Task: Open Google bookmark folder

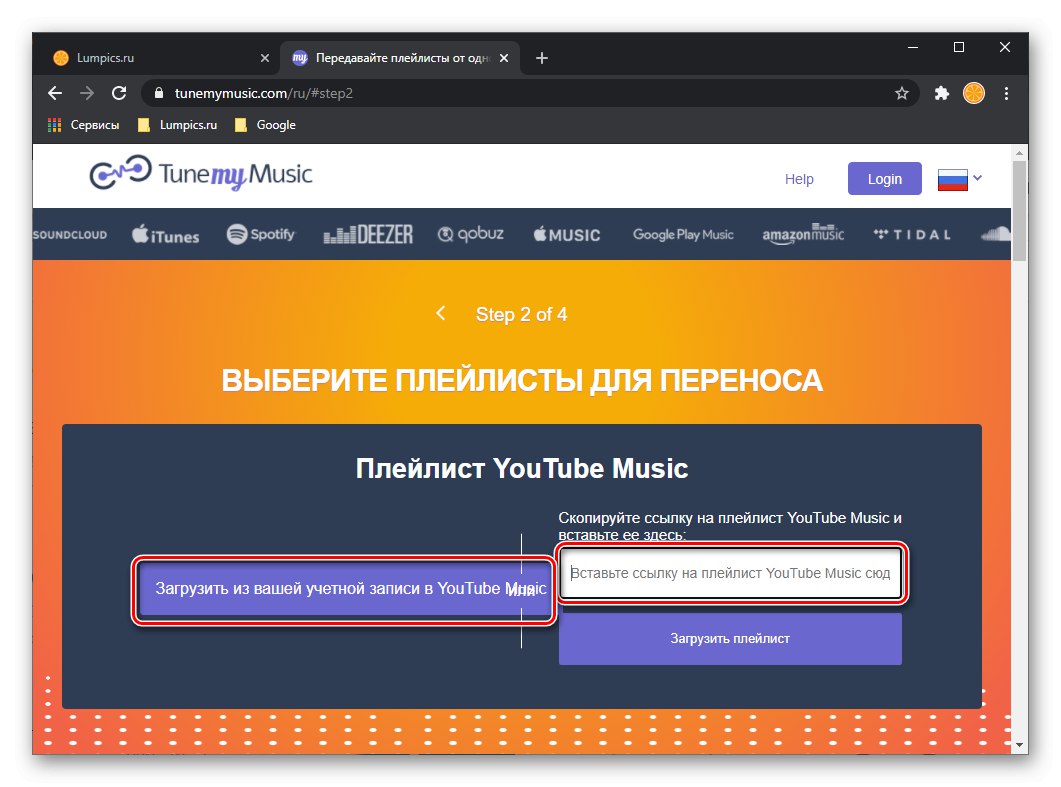Action: pyautogui.click(x=265, y=125)
